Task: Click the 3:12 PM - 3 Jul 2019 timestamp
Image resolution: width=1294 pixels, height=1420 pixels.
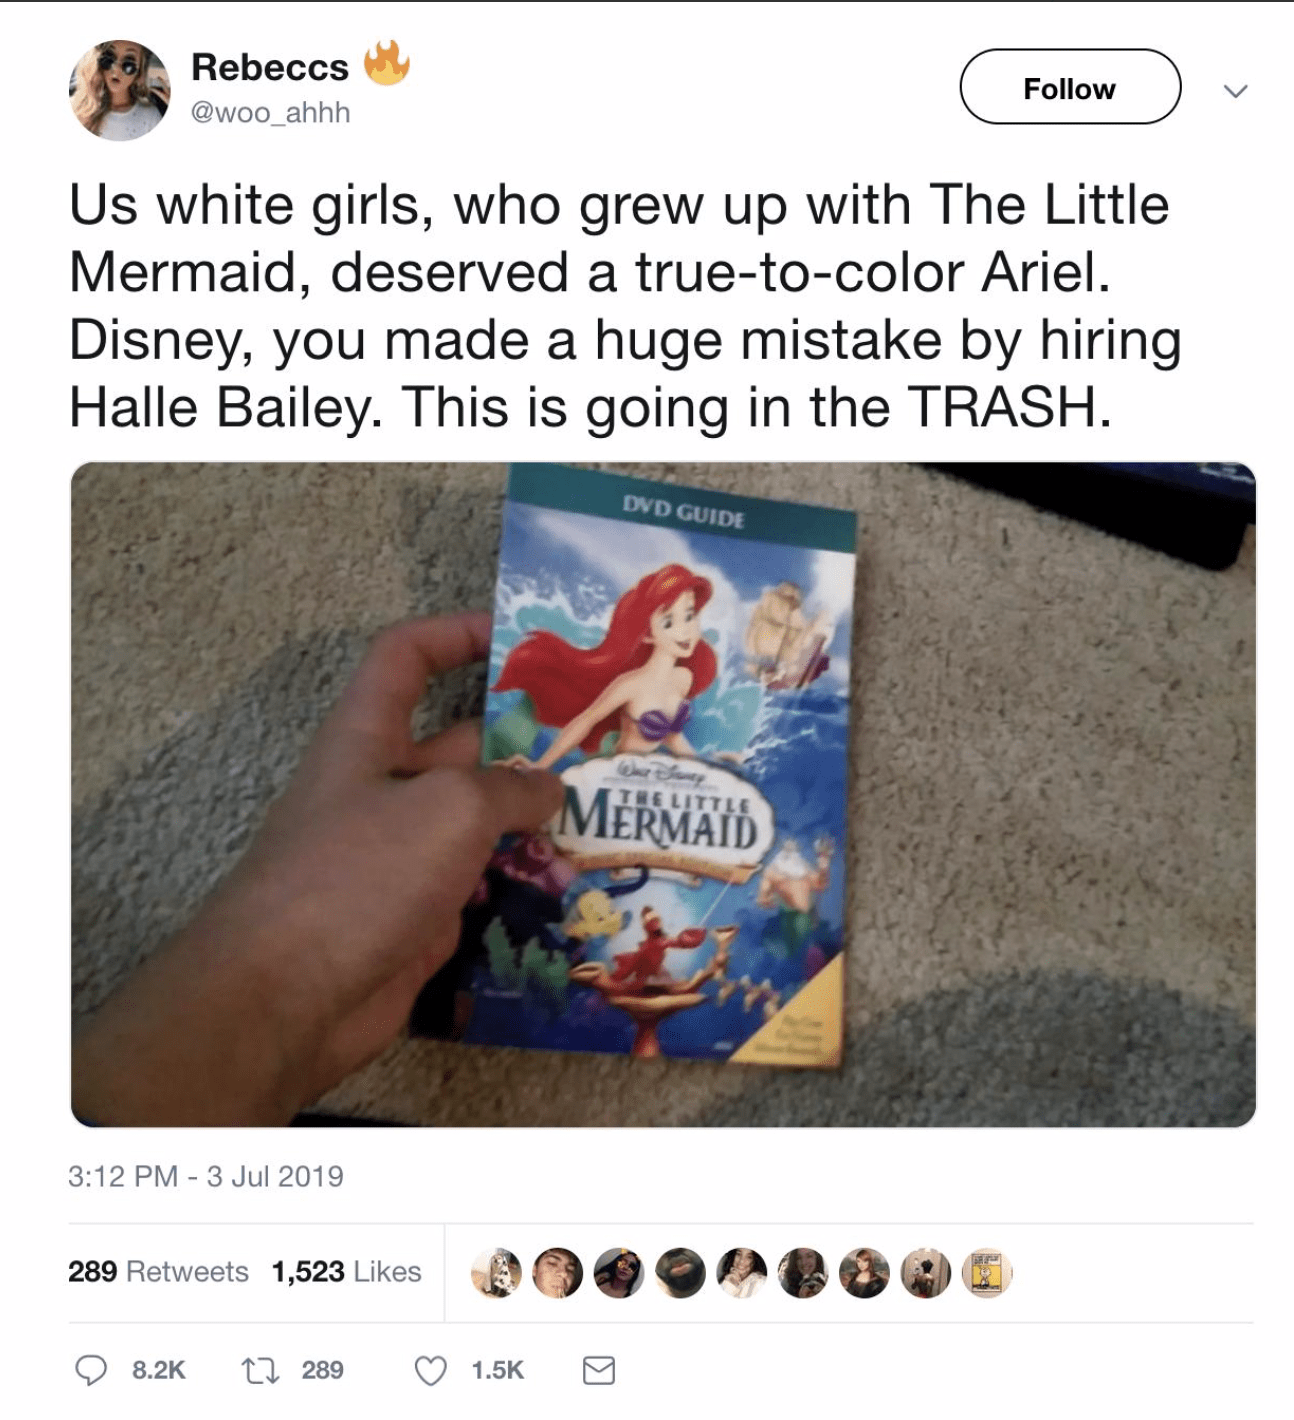Action: pos(206,1176)
